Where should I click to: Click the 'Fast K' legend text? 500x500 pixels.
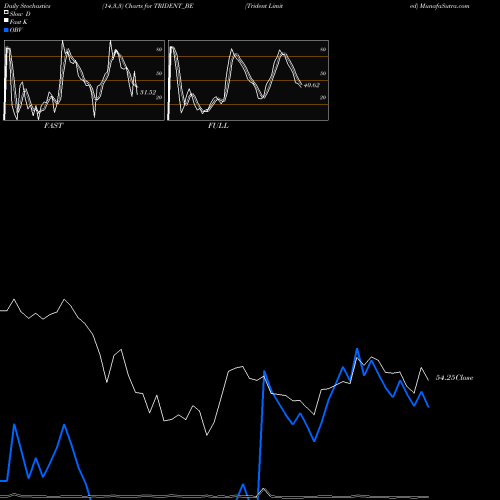click(x=19, y=22)
